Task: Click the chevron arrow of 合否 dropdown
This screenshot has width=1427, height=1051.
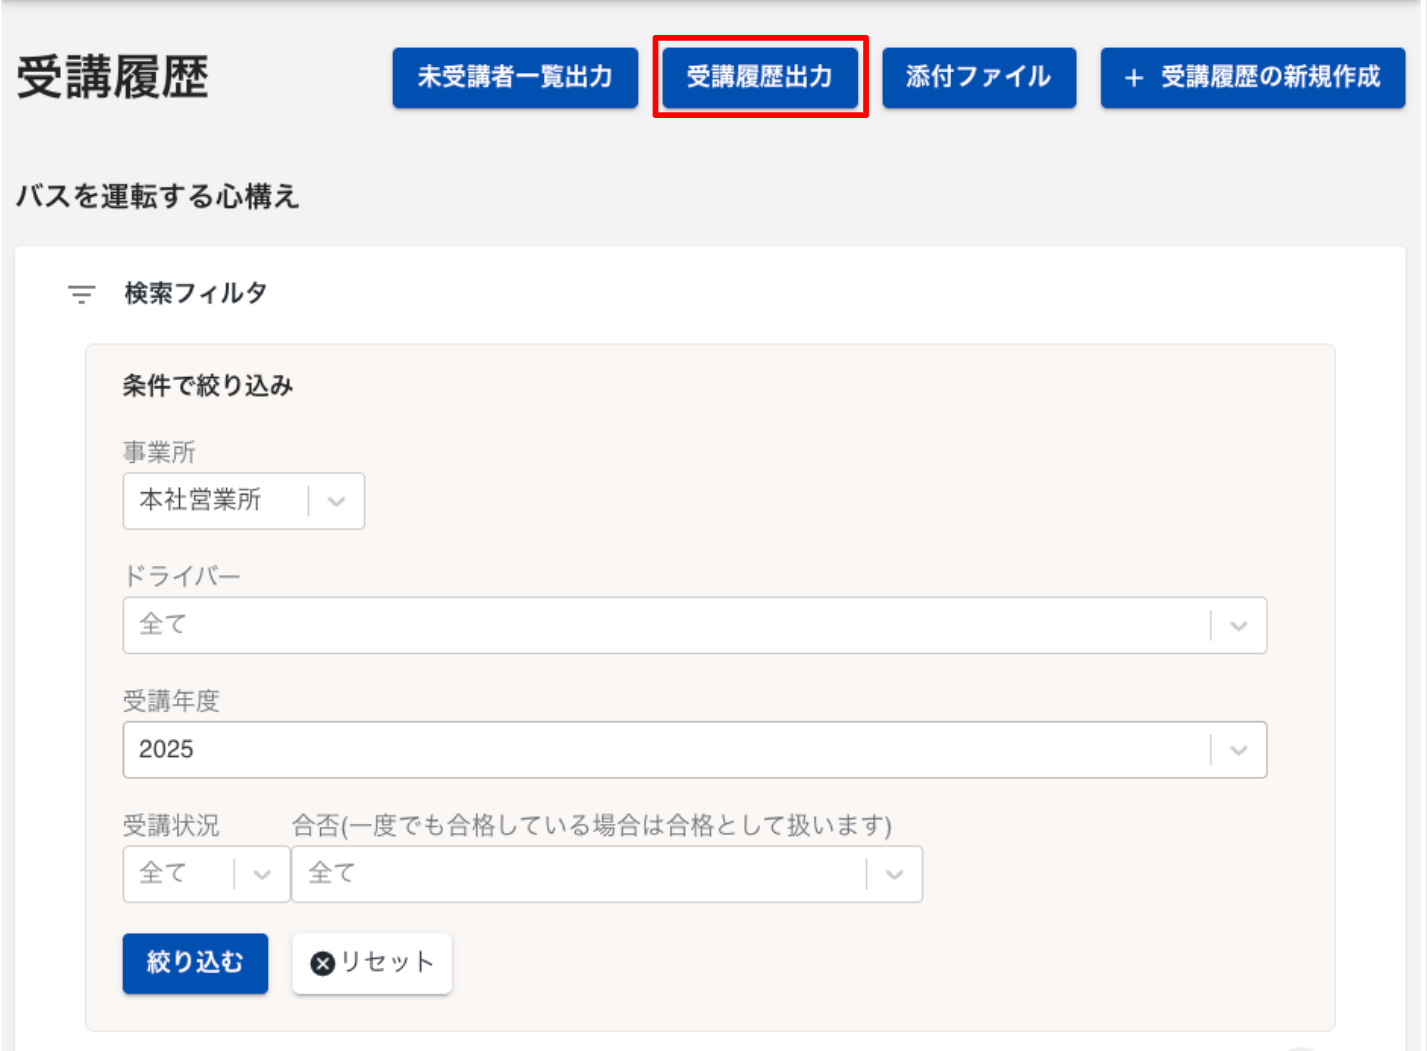Action: click(894, 875)
